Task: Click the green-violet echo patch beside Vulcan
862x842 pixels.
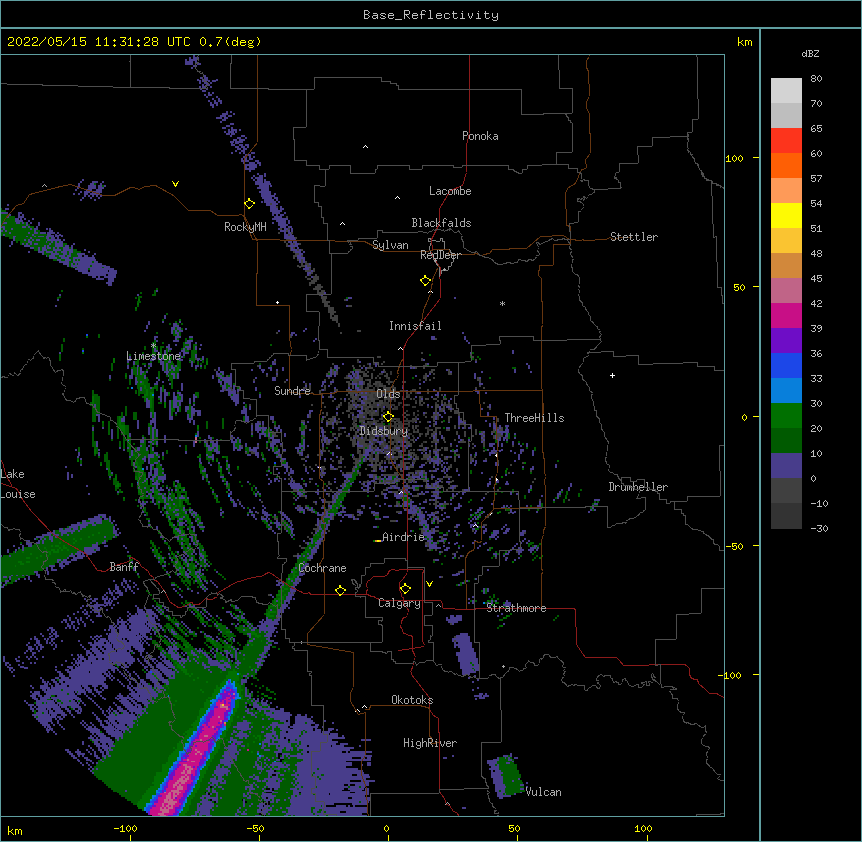Action: (x=506, y=776)
